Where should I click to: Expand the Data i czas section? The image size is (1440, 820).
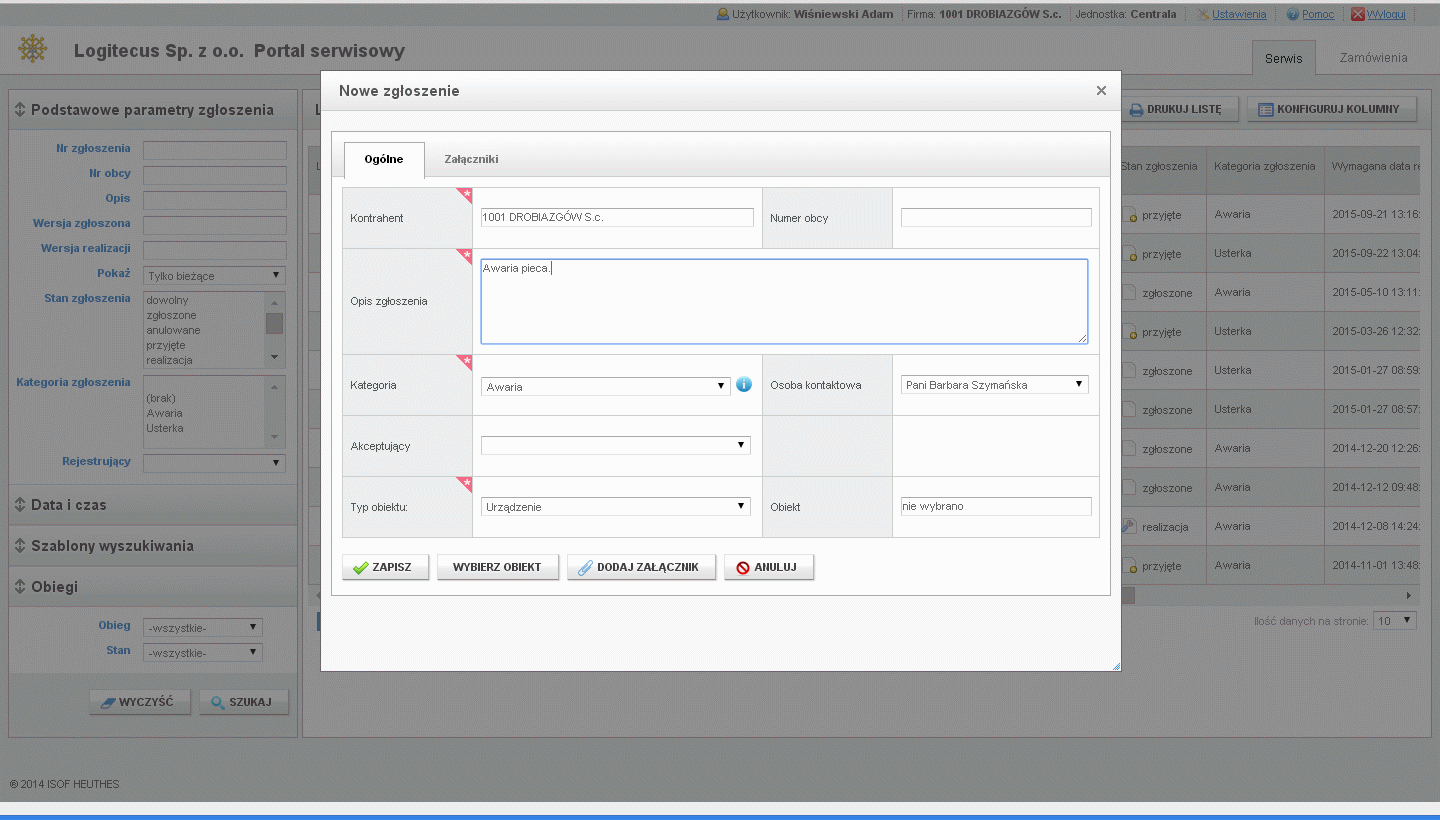coord(153,505)
